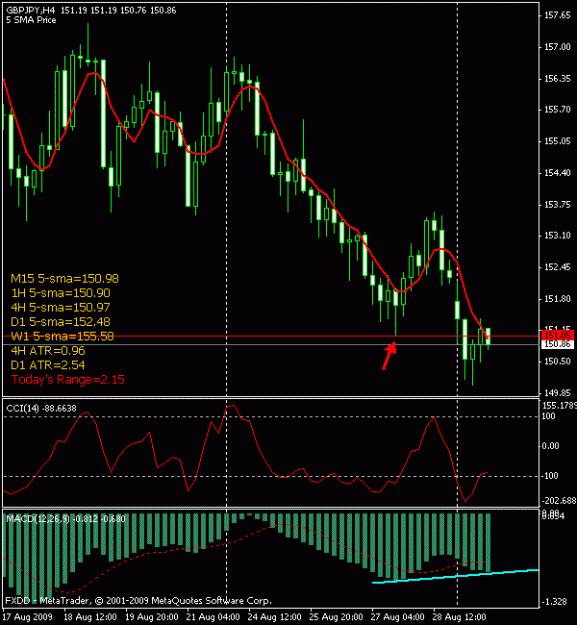Click the '27 Aug 04:00' time axis label
Image resolution: width=577 pixels, height=625 pixels.
pos(398,617)
